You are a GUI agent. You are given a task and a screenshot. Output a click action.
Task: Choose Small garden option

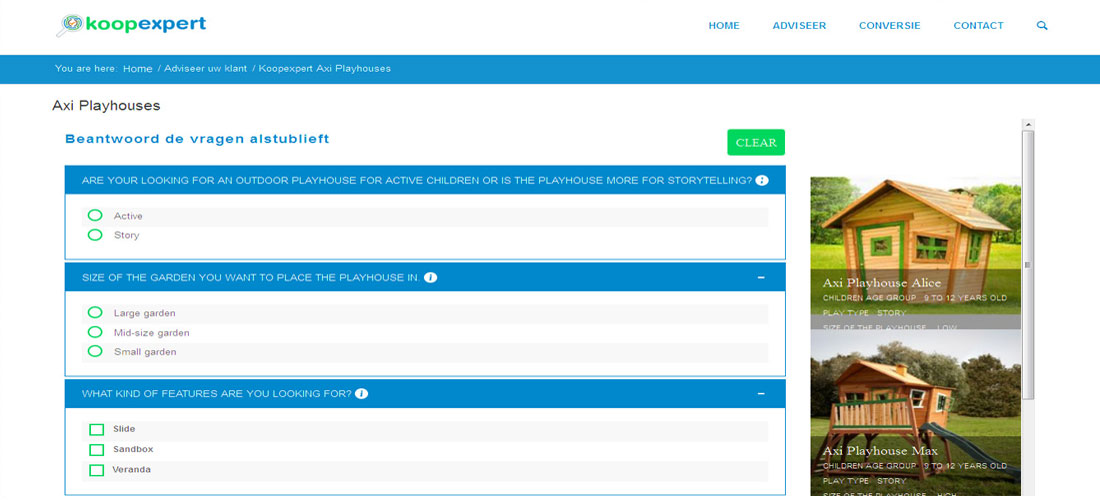coord(95,351)
